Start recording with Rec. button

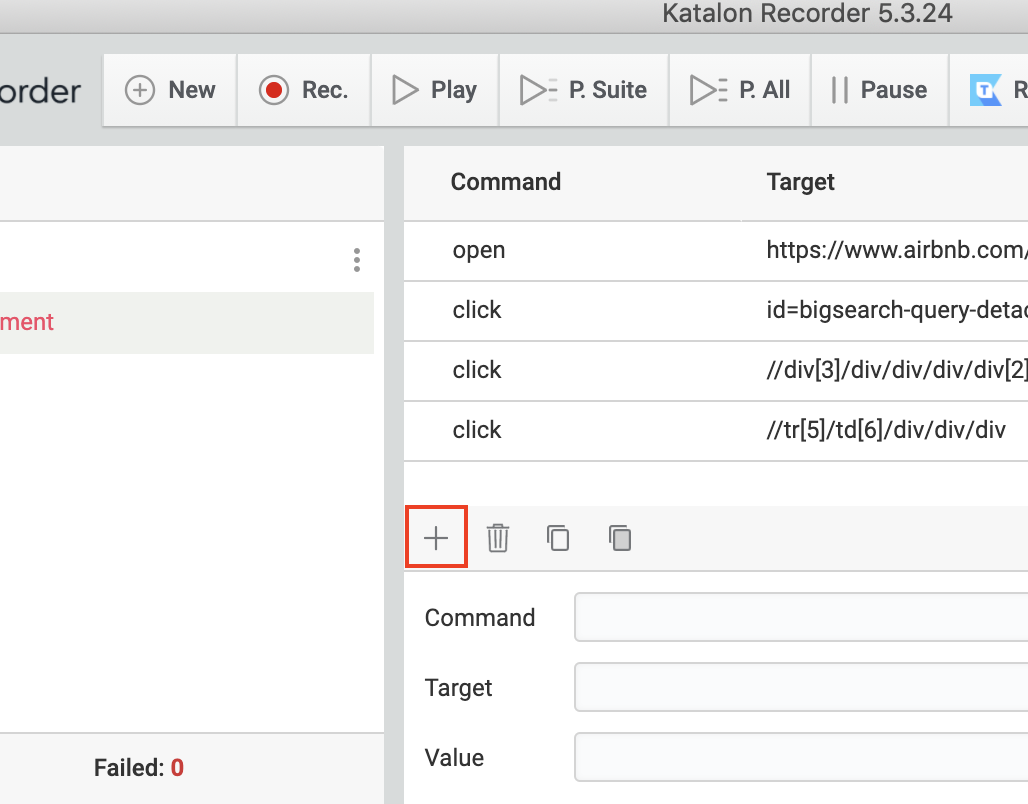coord(304,90)
